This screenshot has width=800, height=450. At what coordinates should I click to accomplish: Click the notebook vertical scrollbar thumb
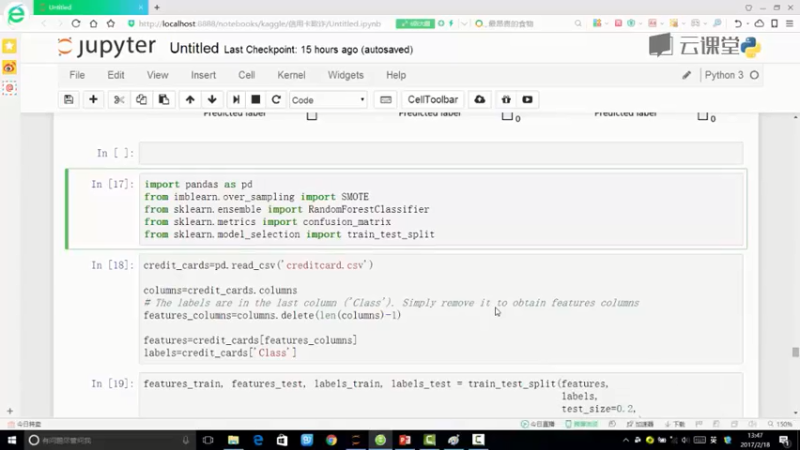click(x=795, y=352)
